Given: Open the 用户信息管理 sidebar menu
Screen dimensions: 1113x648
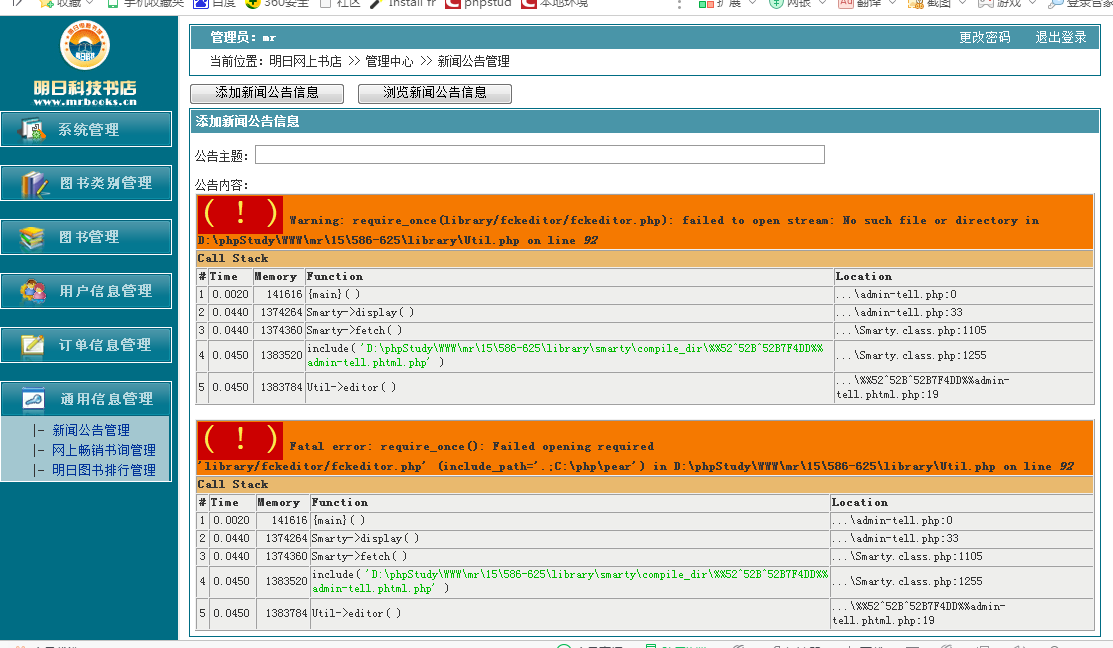Looking at the screenshot, I should (86, 291).
